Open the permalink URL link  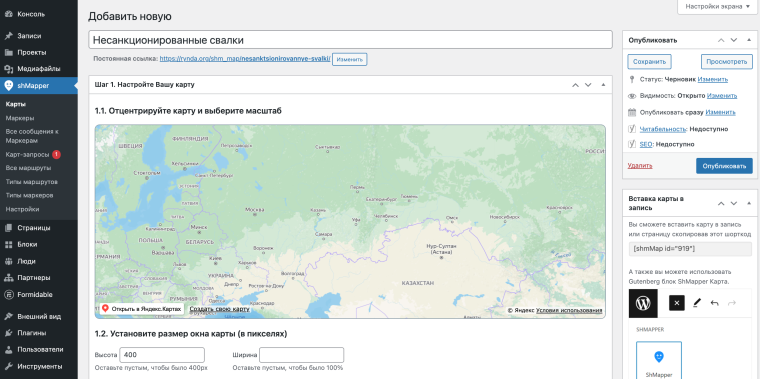pos(245,59)
